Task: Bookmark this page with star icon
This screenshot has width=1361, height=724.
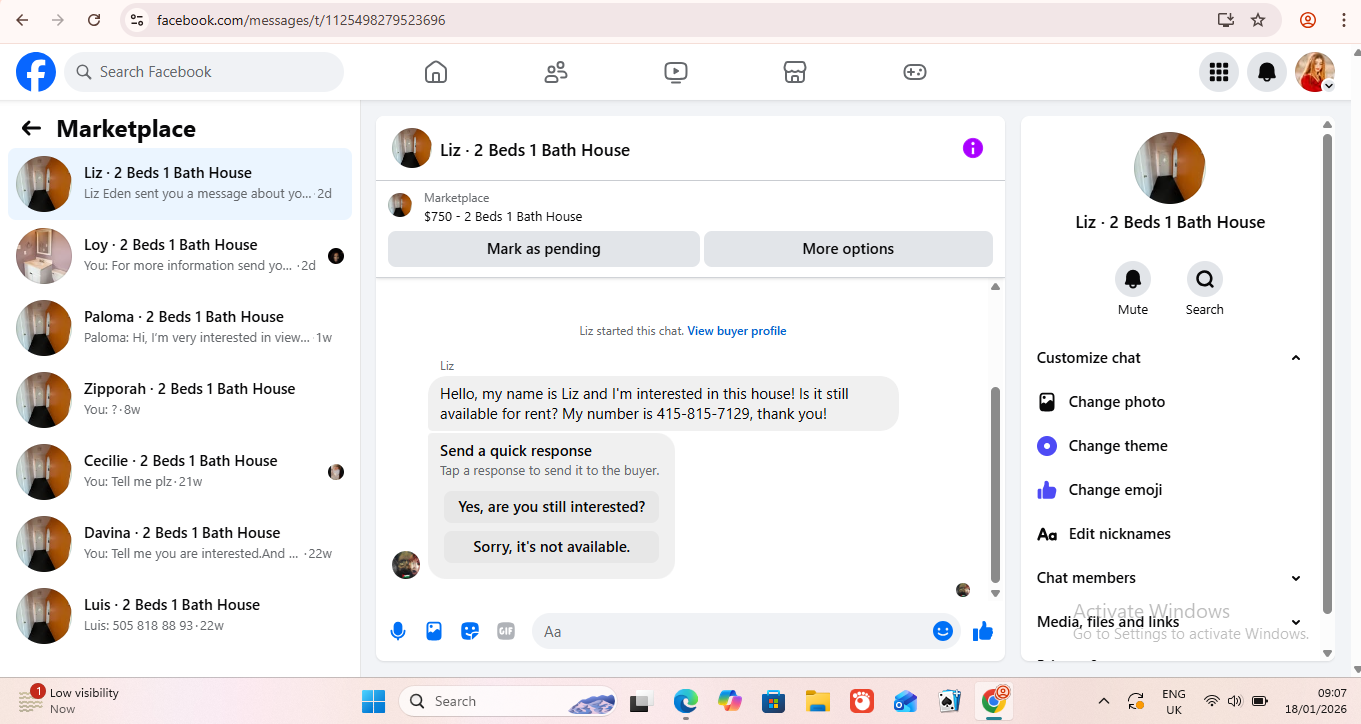Action: point(1258,20)
